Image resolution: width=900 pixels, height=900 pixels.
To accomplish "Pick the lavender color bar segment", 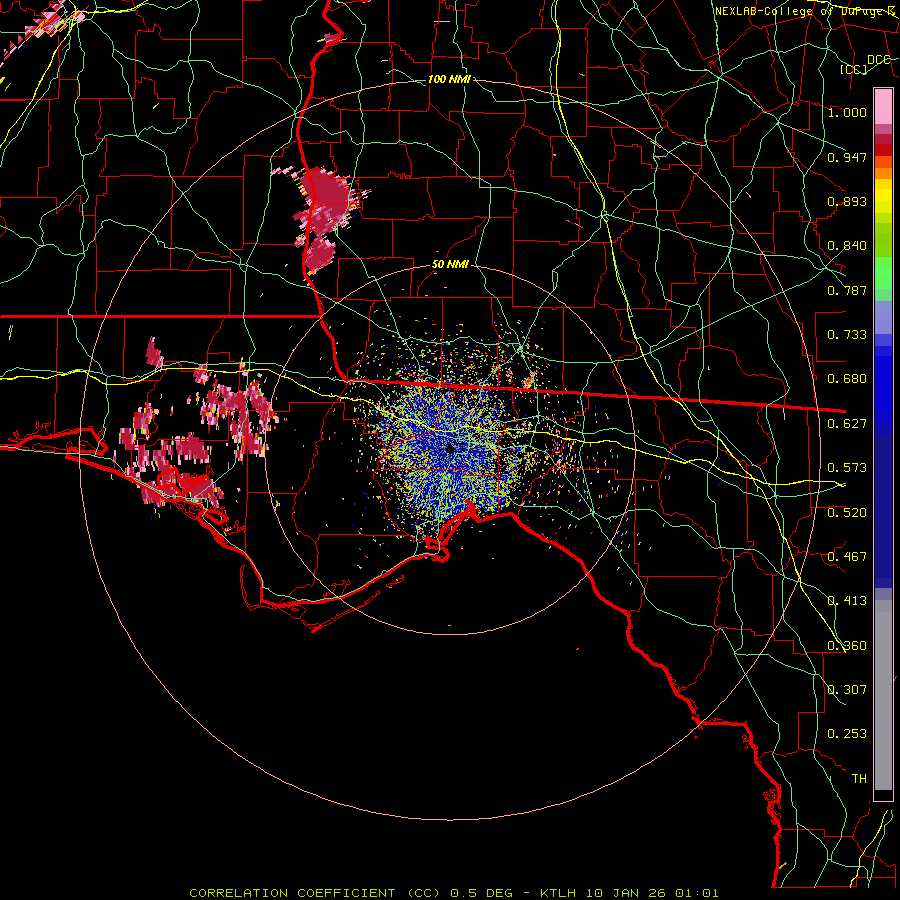I will [x=883, y=319].
